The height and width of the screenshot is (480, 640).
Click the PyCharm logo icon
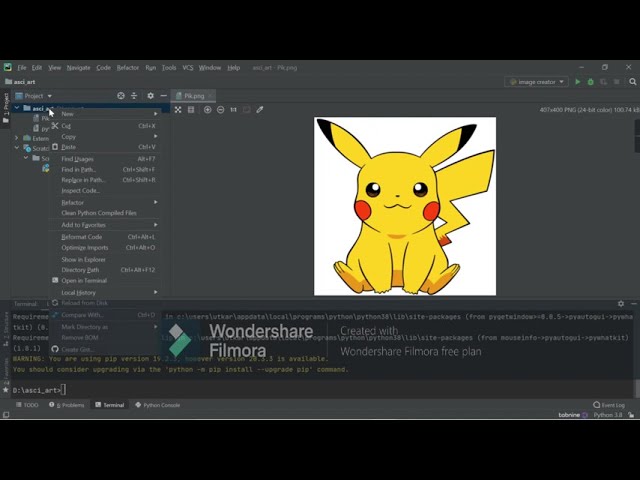click(x=7, y=67)
